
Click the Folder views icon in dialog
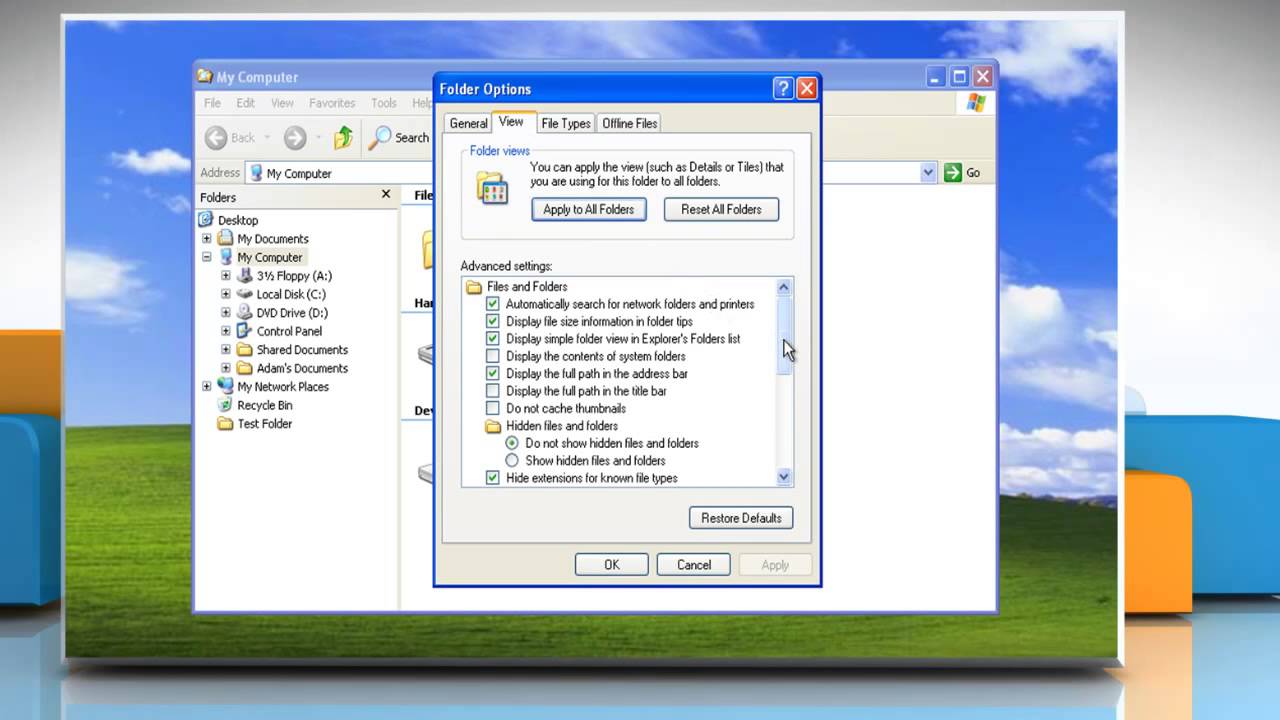[x=492, y=187]
